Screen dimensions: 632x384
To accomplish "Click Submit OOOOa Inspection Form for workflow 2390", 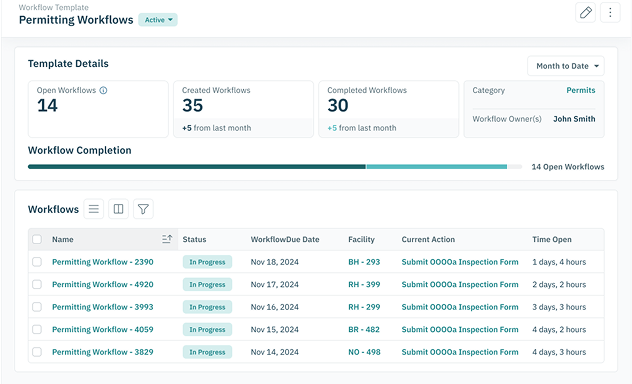I will [460, 262].
